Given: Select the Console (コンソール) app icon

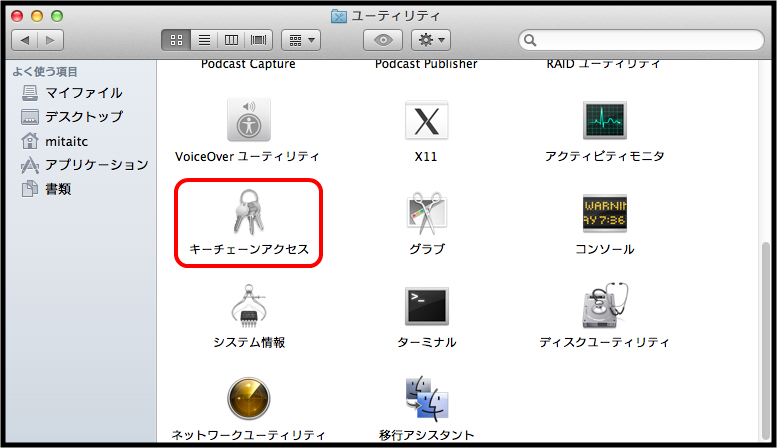Looking at the screenshot, I should (604, 214).
